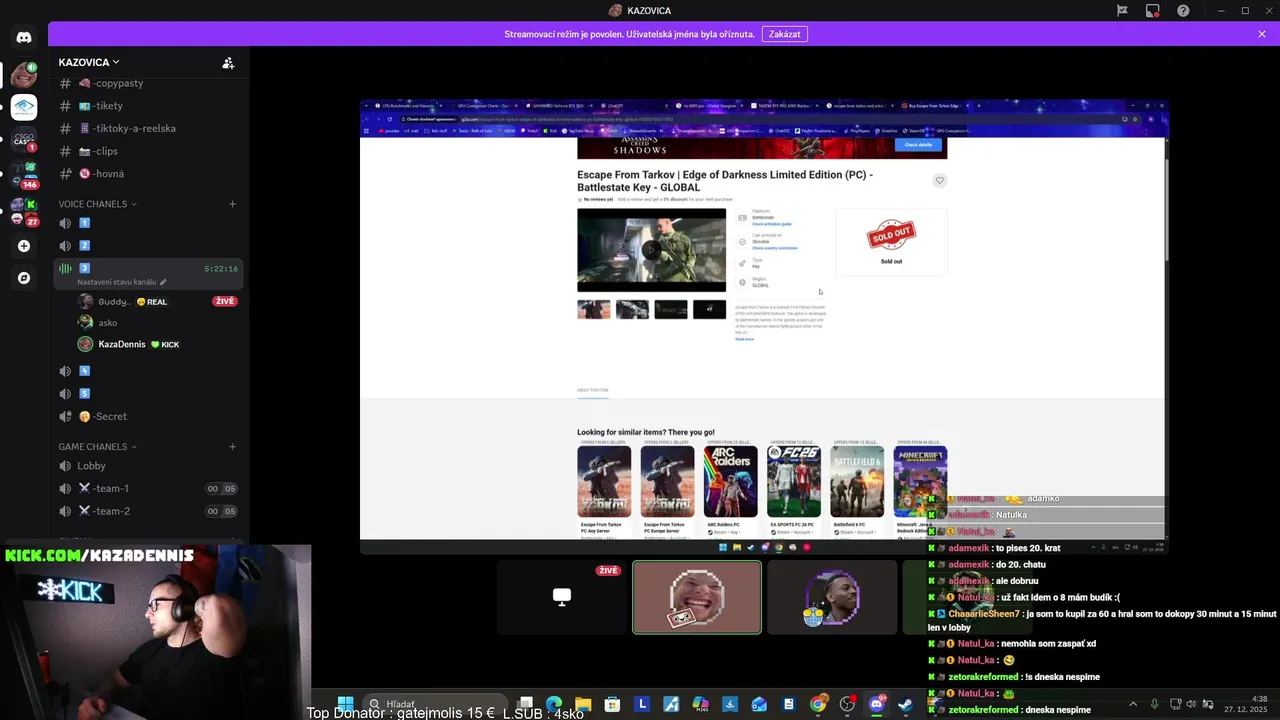Play the Escape From Tarkov video preview
This screenshot has height=720, width=1280.
click(651, 250)
